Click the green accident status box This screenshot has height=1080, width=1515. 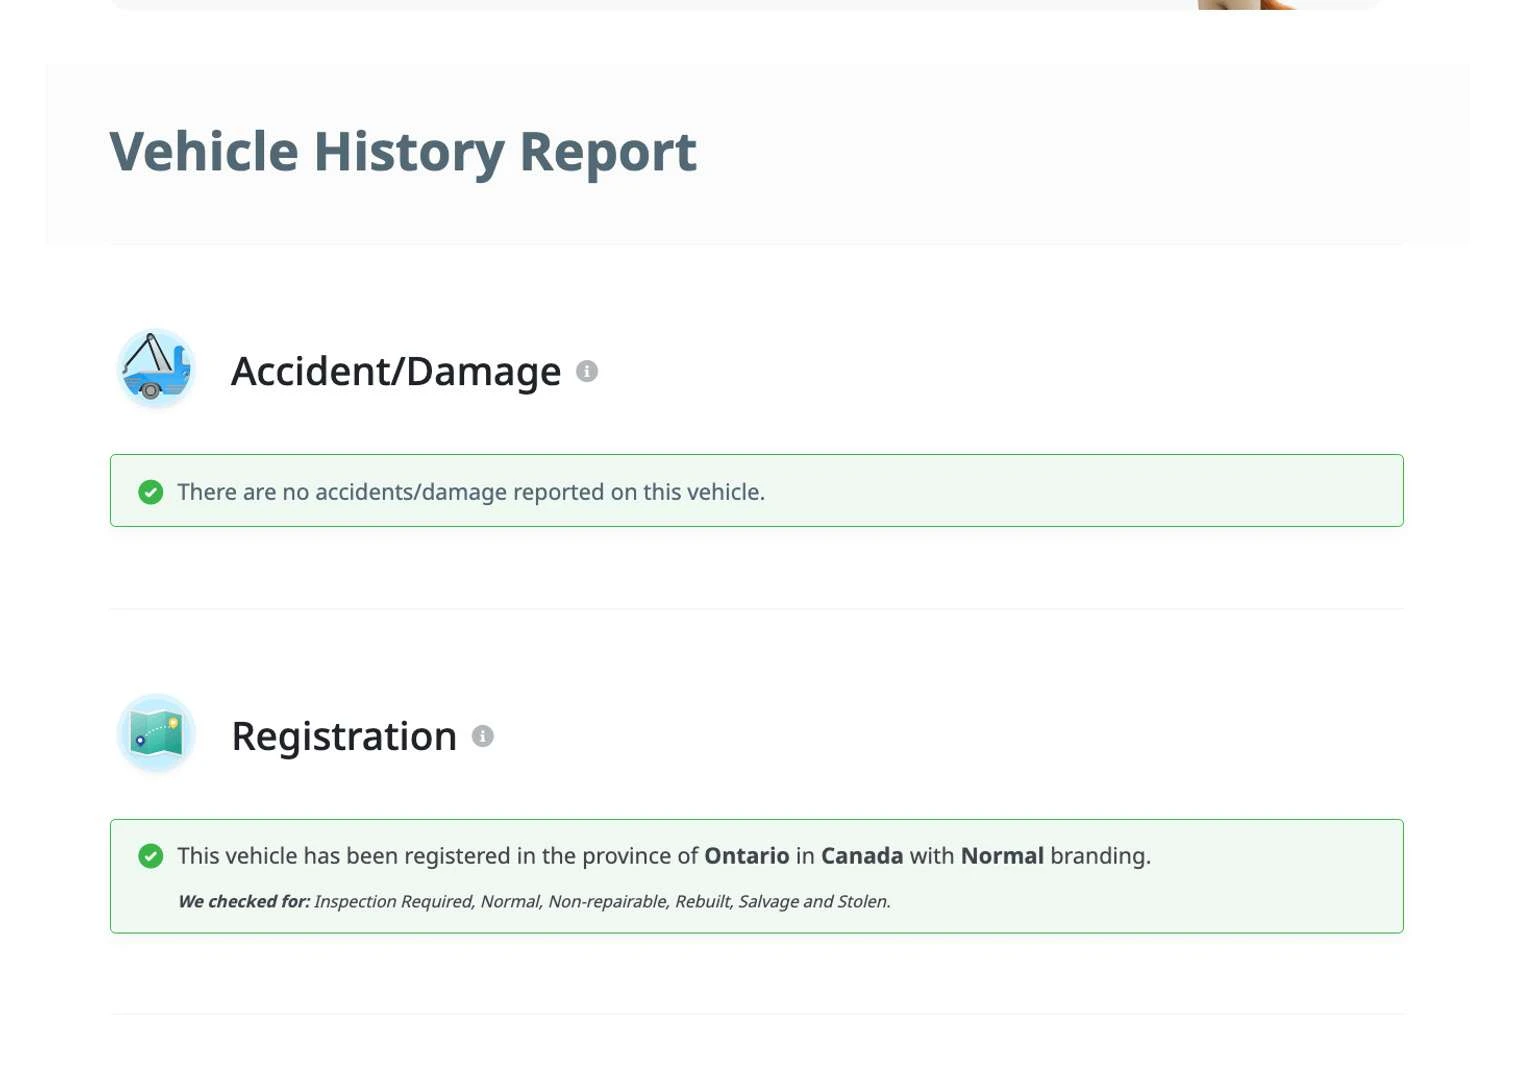[757, 491]
